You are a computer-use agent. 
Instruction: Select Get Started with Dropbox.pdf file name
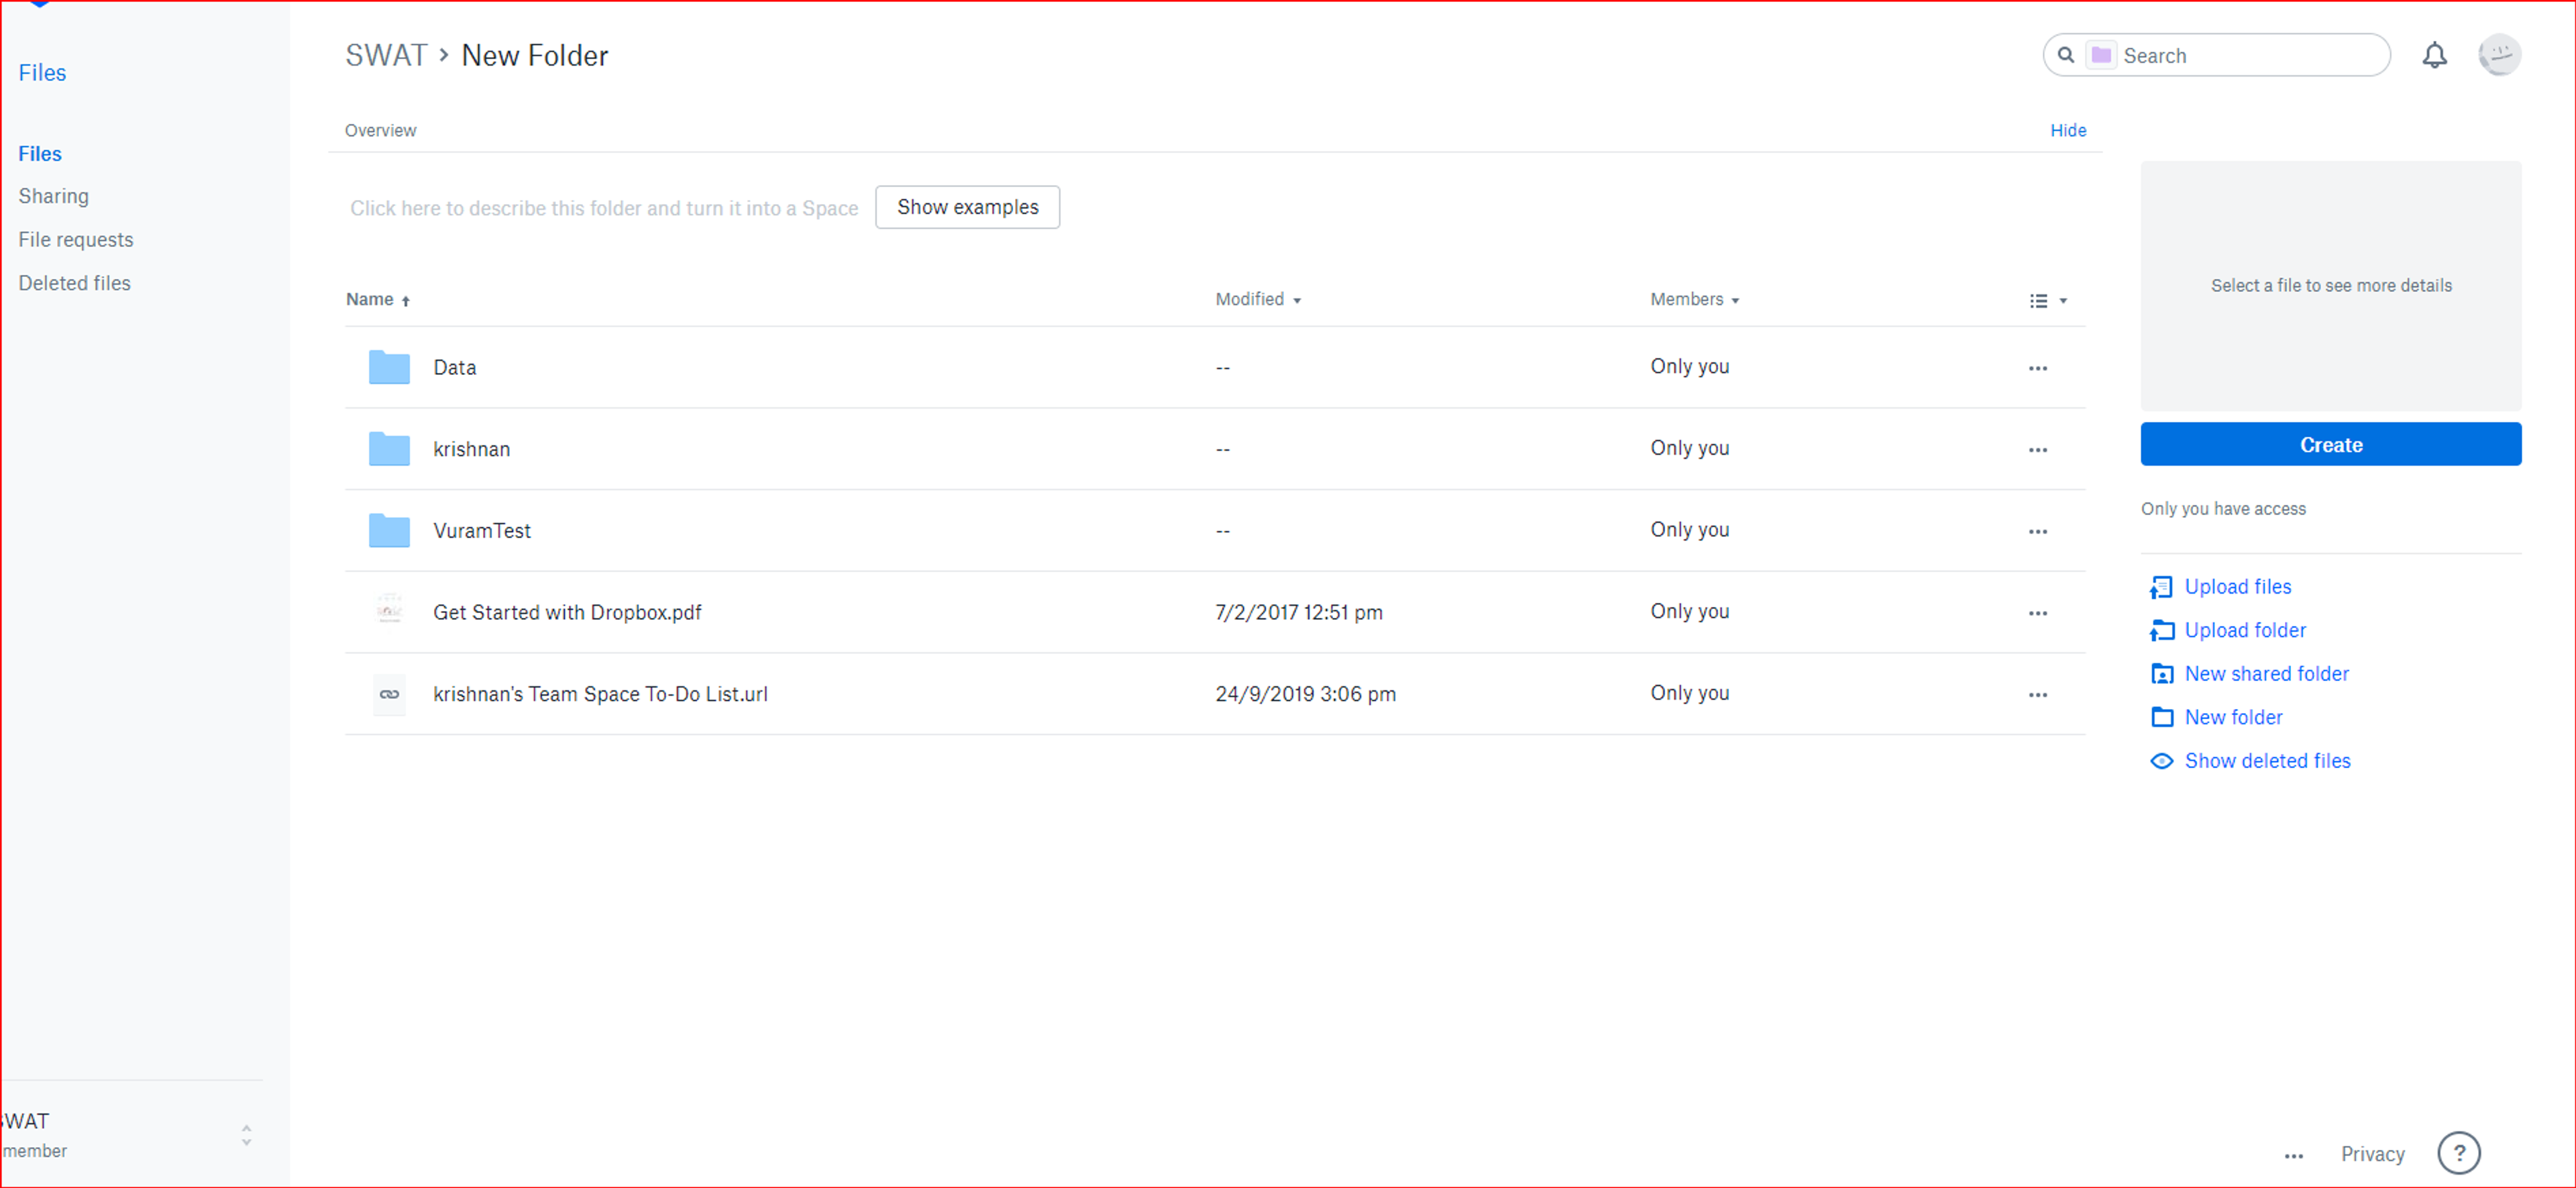(x=567, y=612)
